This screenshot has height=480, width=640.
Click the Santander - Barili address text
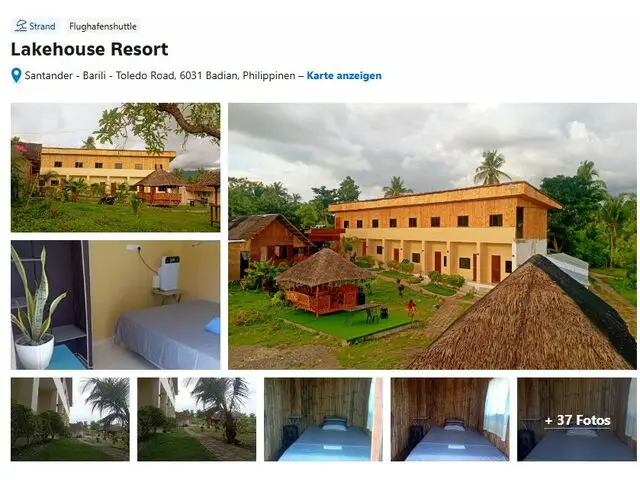click(x=160, y=76)
